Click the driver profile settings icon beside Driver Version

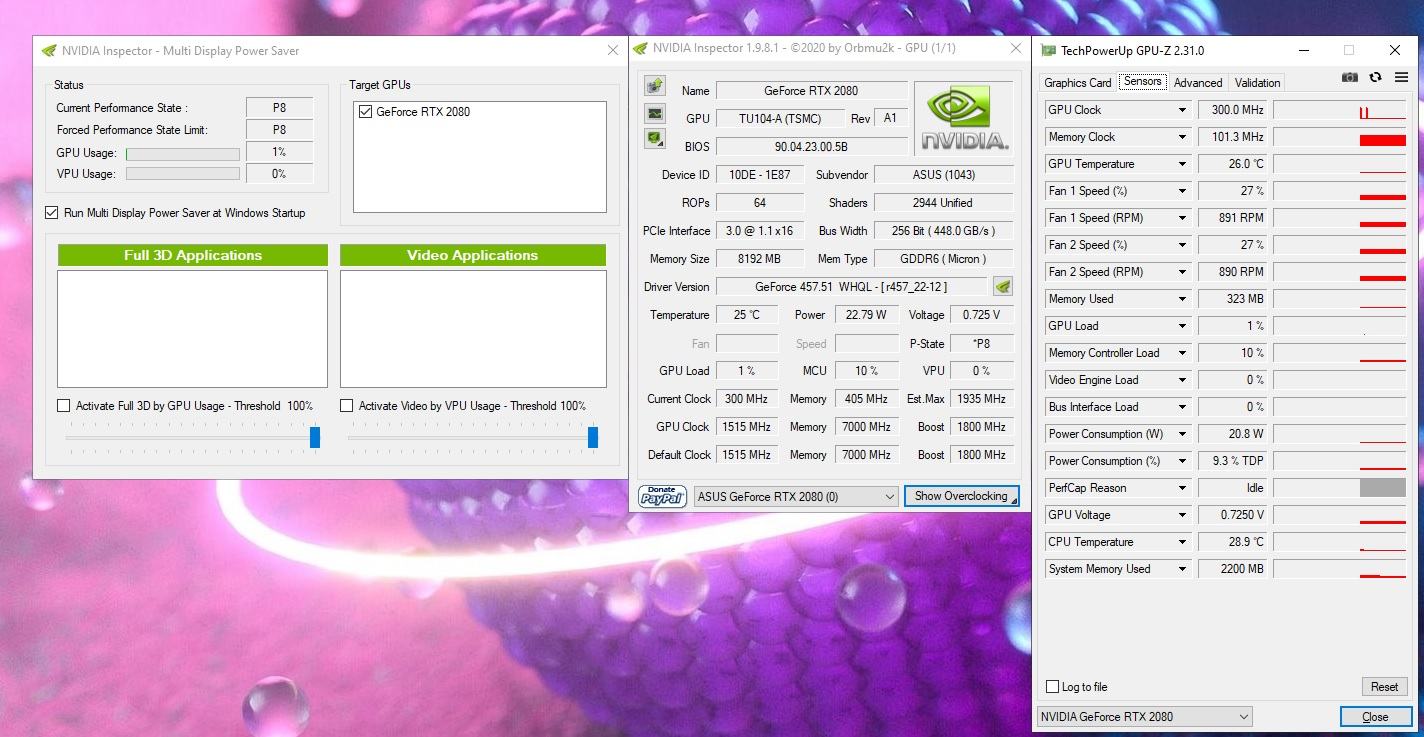point(1003,287)
